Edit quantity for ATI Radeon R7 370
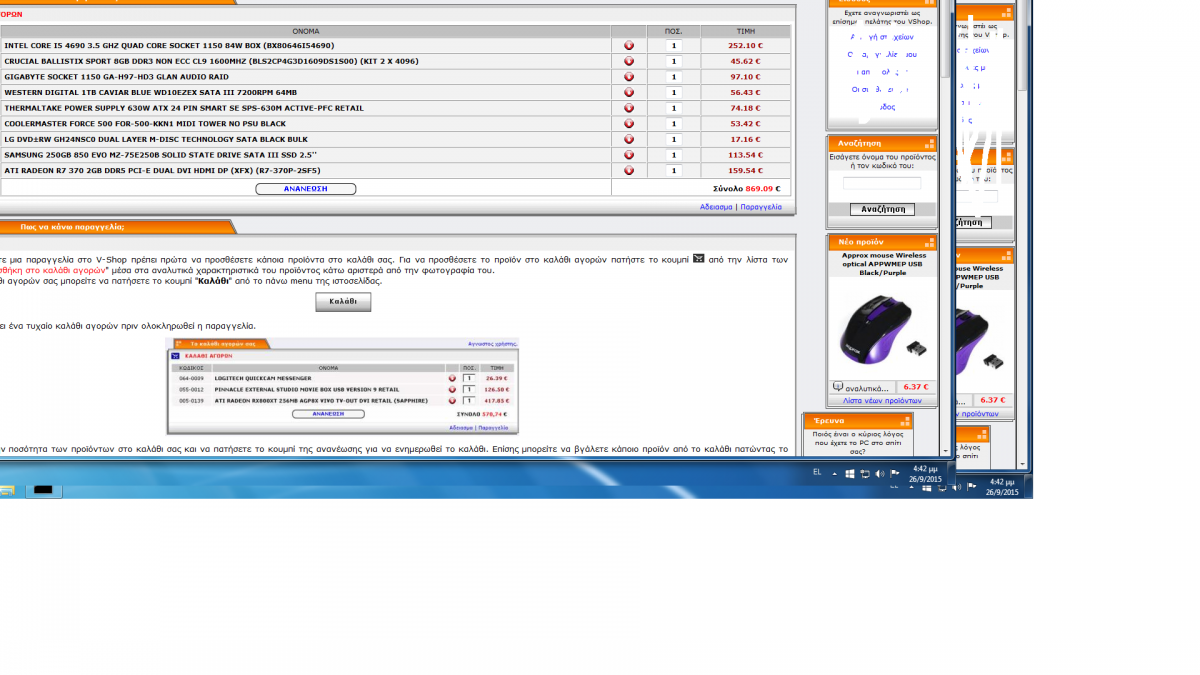The width and height of the screenshot is (1200, 675). pyautogui.click(x=673, y=170)
